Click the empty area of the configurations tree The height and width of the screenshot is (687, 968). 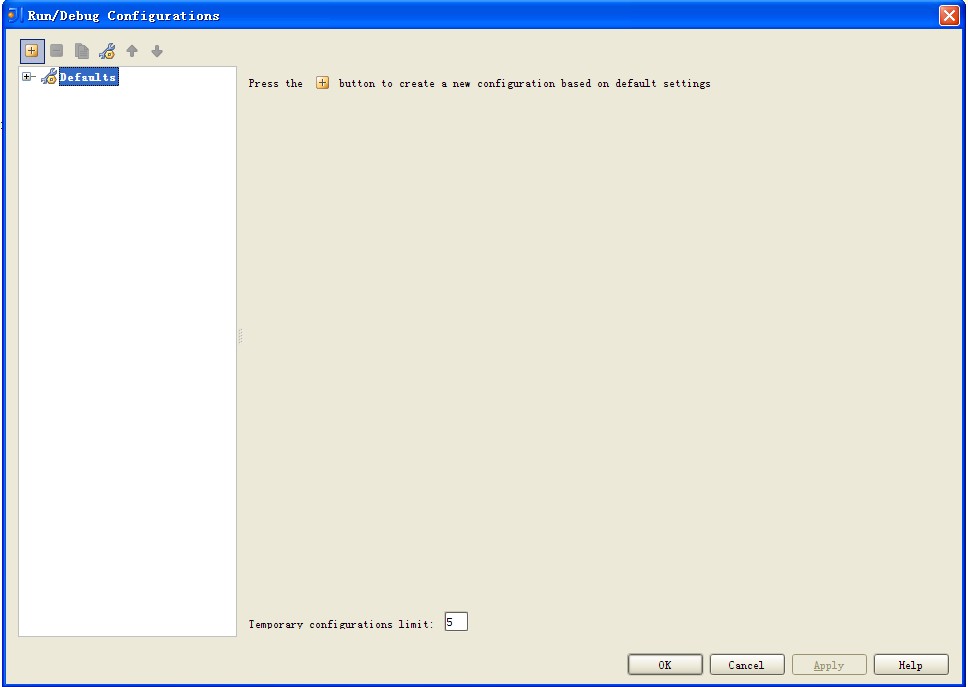tap(125, 350)
